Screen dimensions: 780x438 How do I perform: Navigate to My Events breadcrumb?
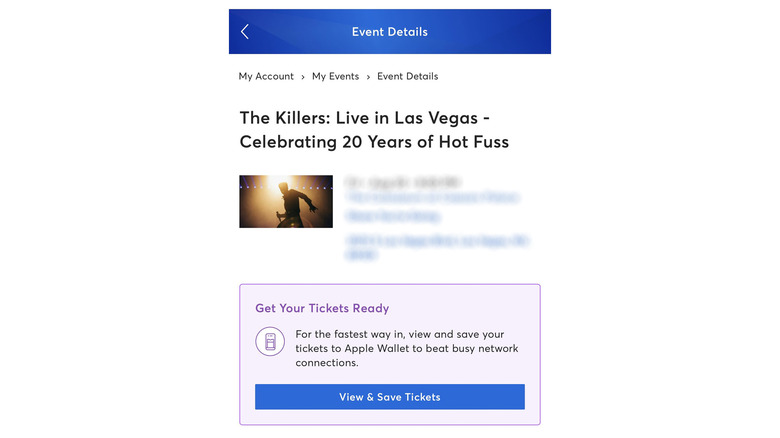tap(335, 76)
